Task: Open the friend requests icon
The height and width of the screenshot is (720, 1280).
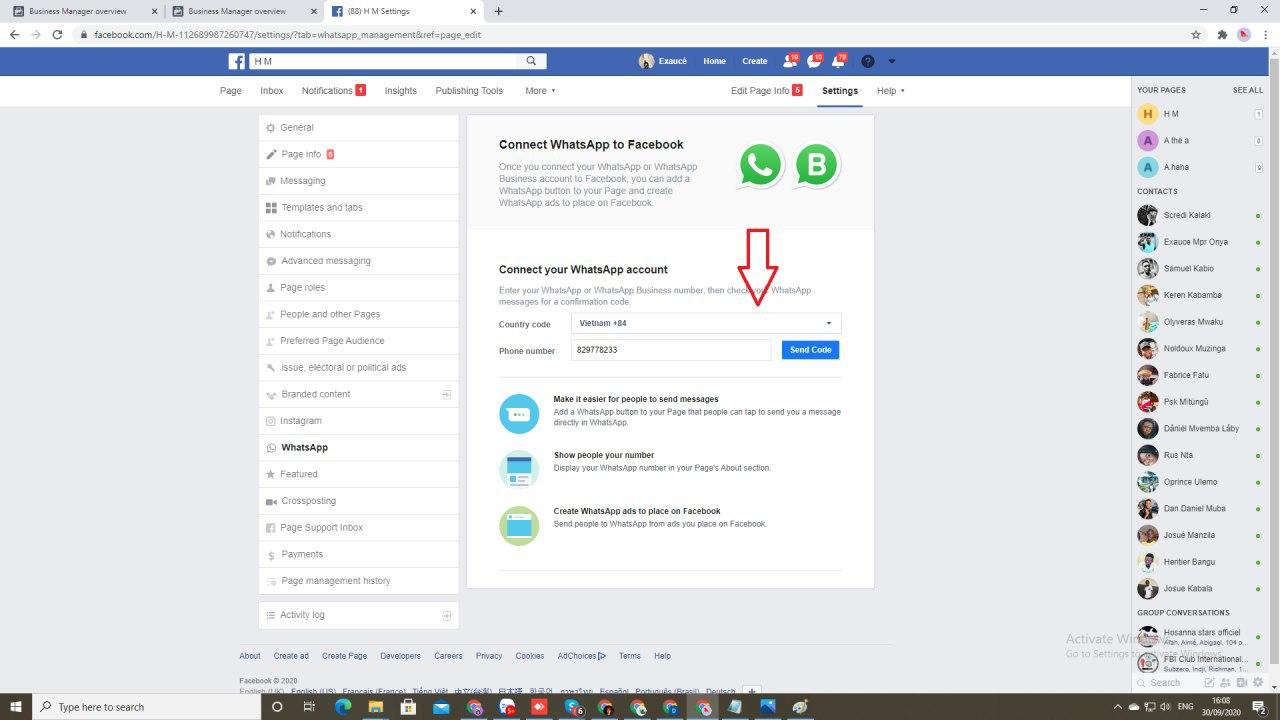Action: click(x=790, y=61)
